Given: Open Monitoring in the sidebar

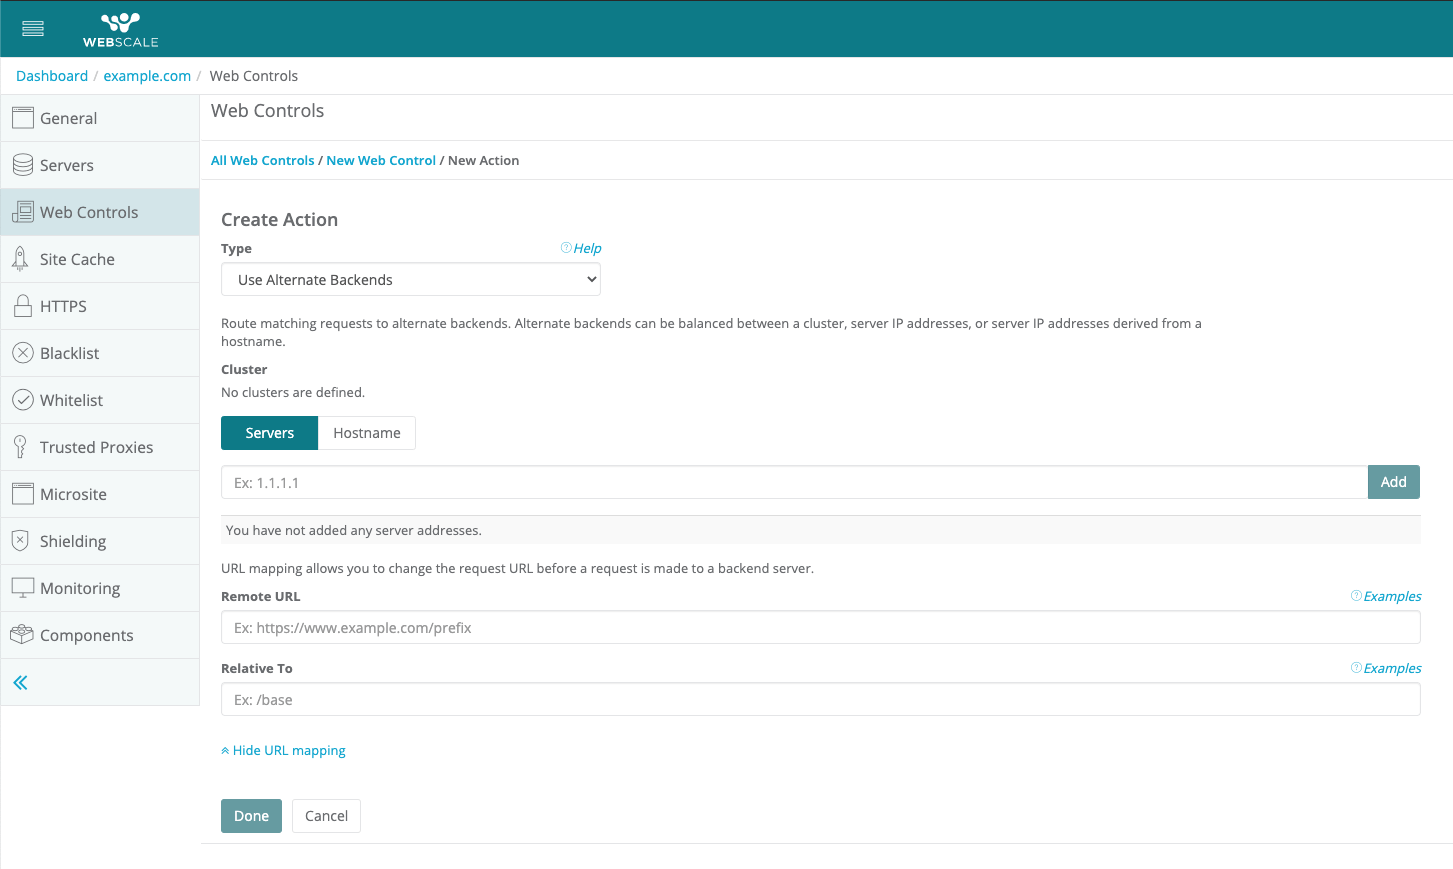Looking at the screenshot, I should pos(80,588).
